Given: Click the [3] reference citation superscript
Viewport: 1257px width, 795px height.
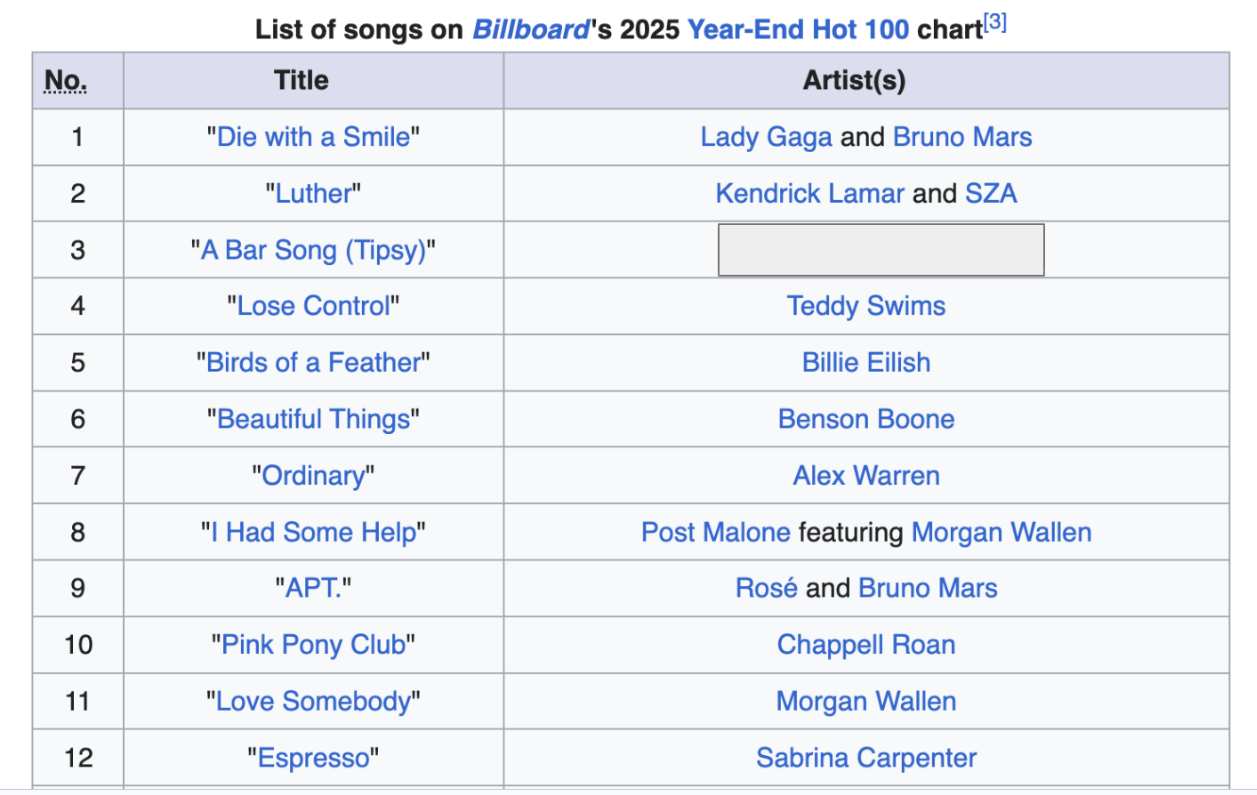Looking at the screenshot, I should tap(995, 24).
